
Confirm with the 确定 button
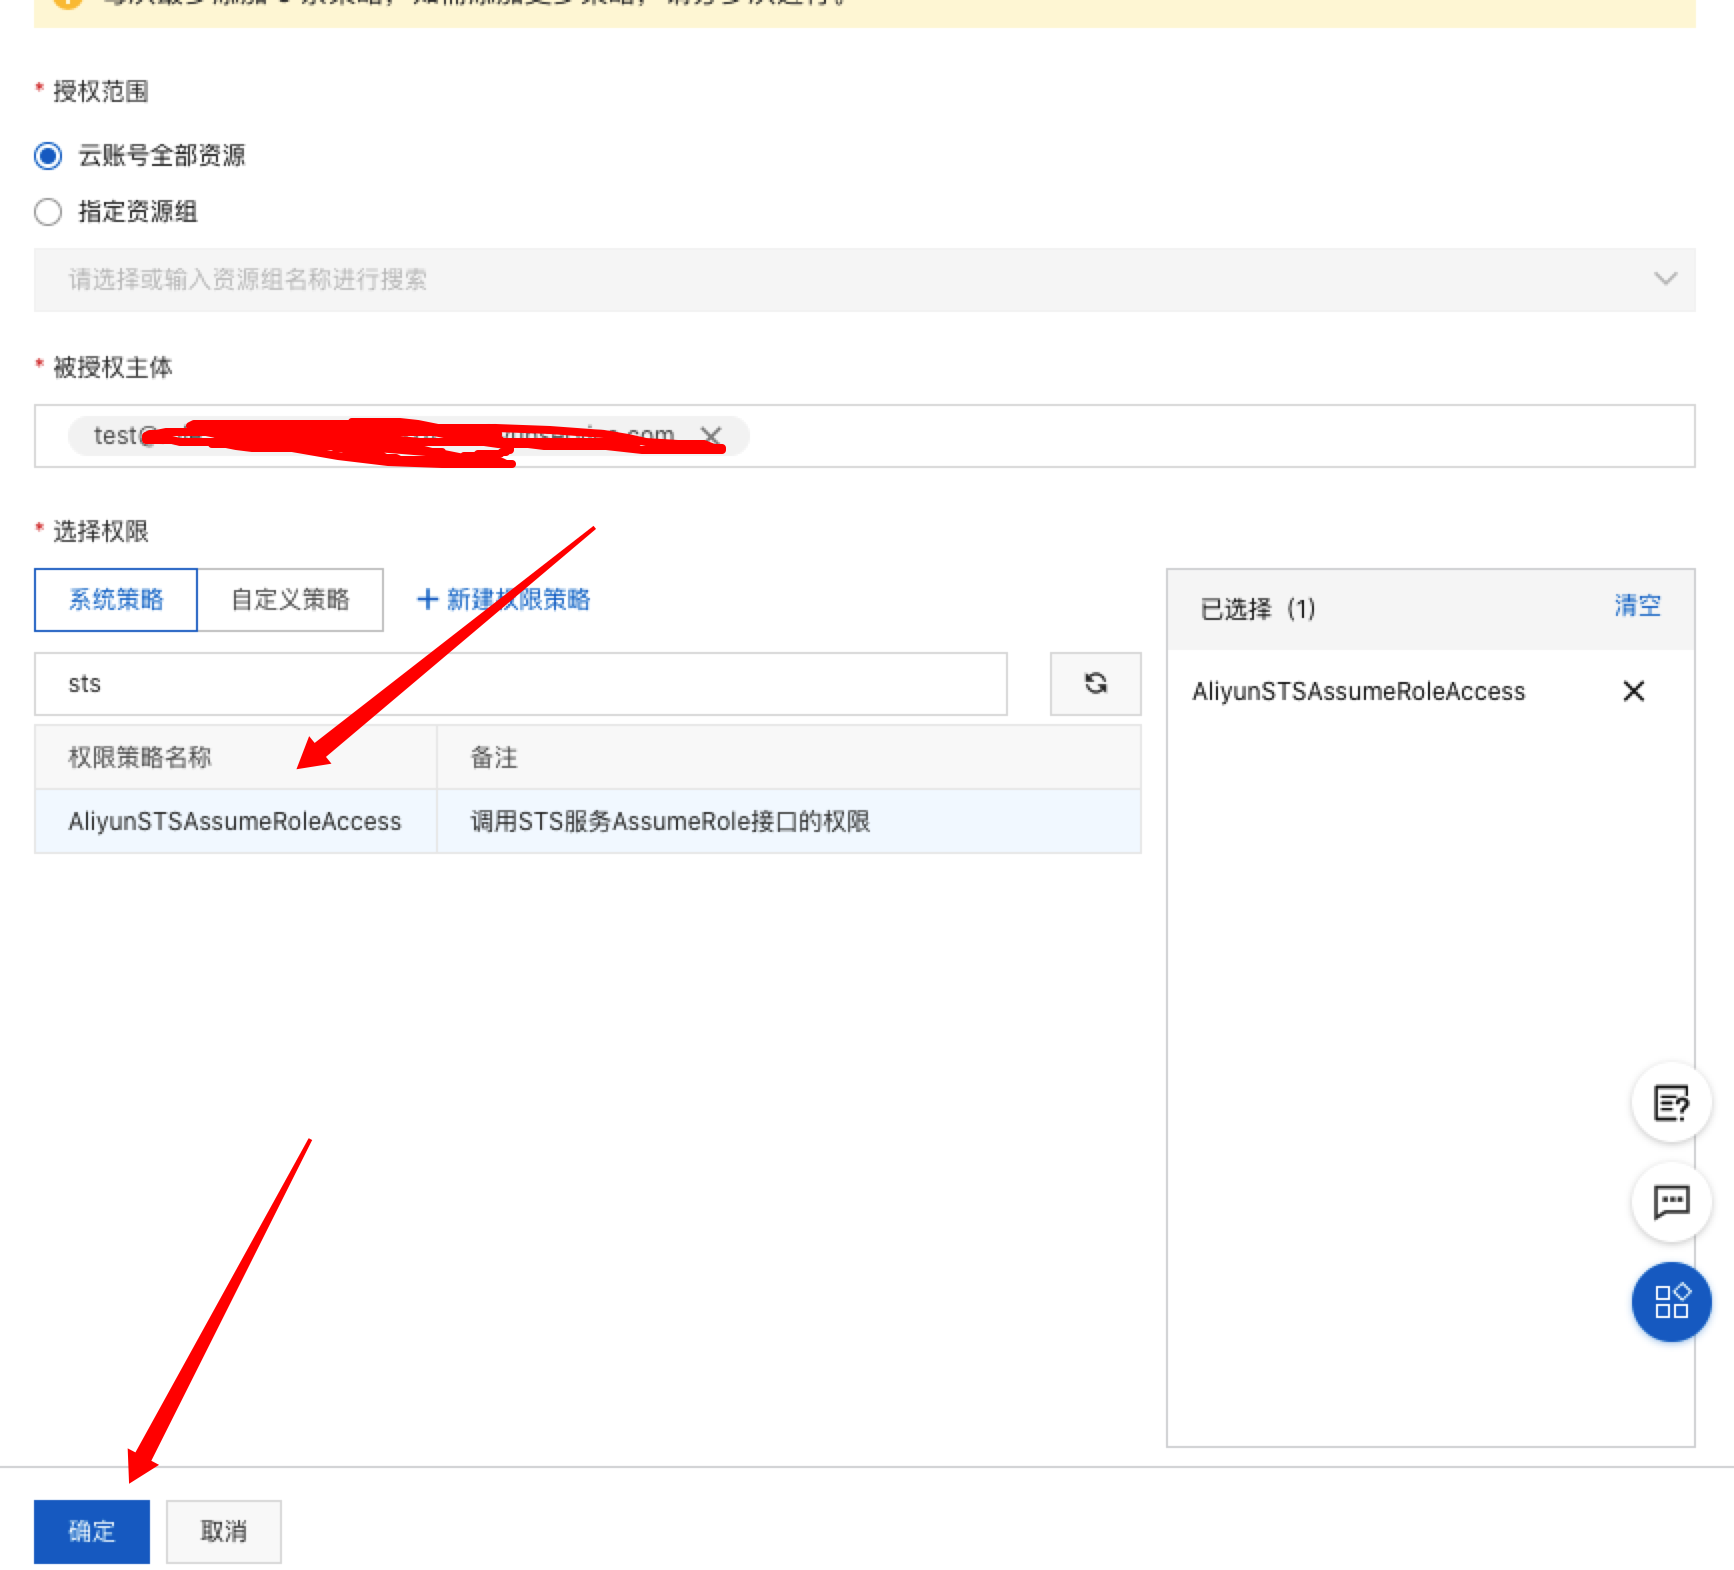tap(91, 1531)
